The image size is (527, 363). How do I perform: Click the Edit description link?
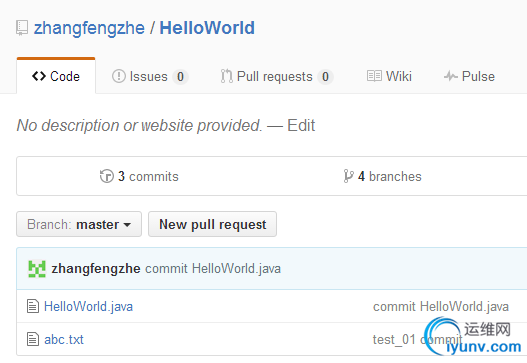coord(301,125)
